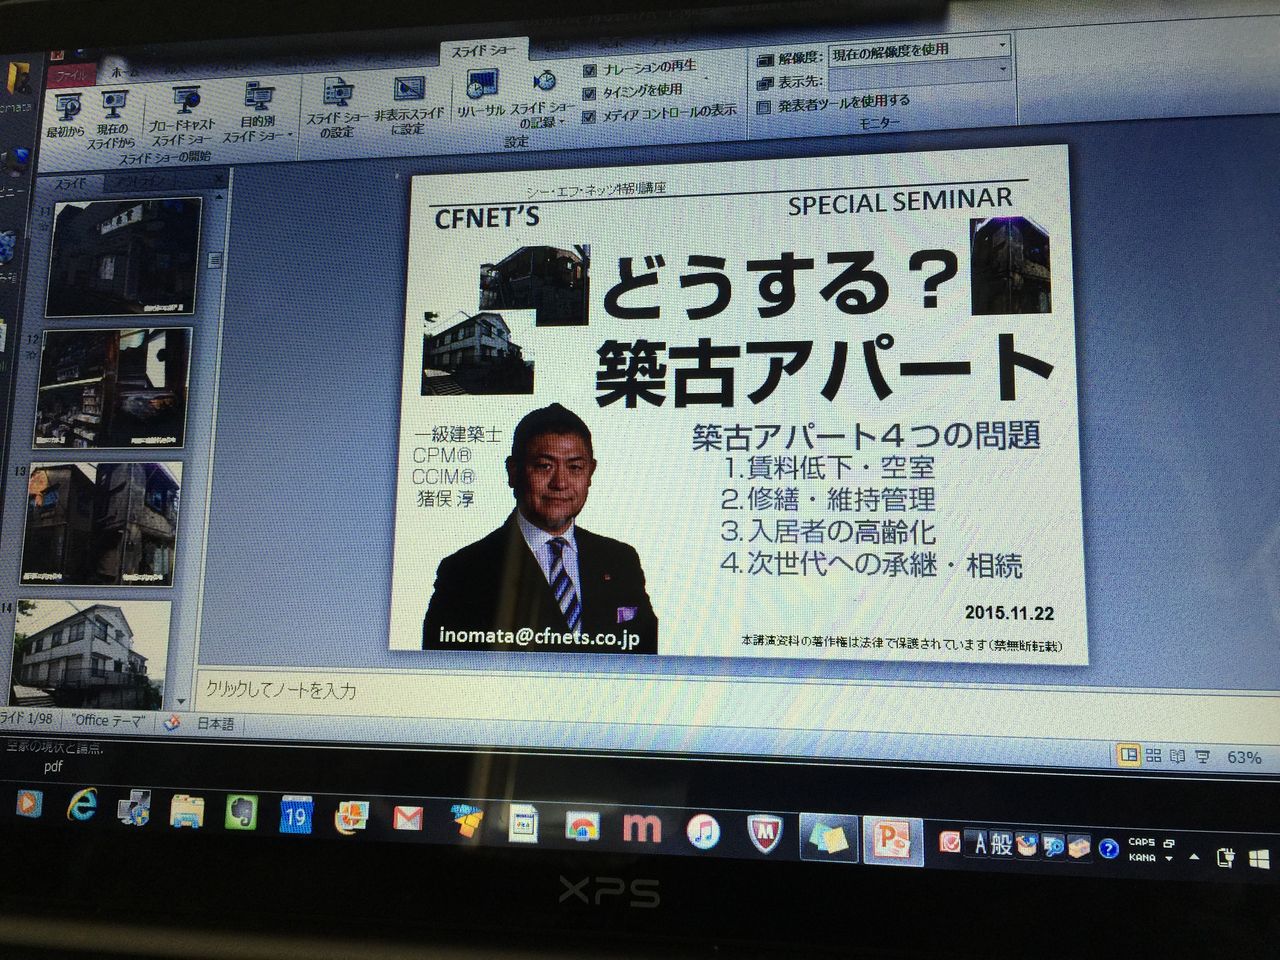Click IME help question mark icon

(x=1108, y=849)
